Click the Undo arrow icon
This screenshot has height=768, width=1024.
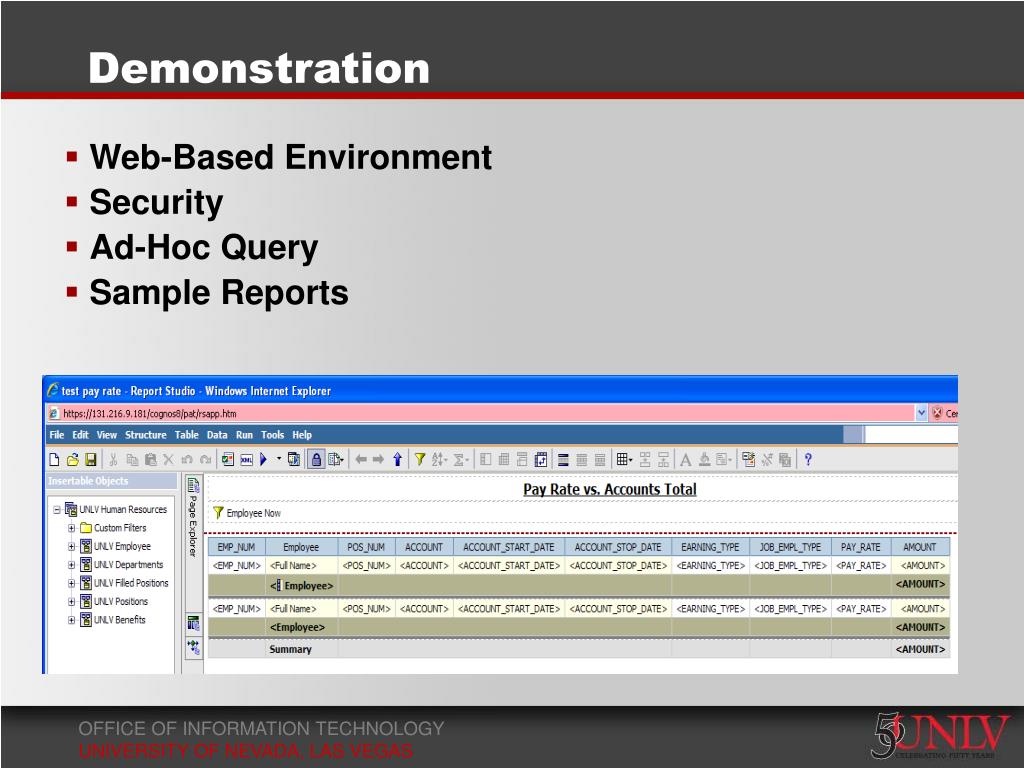pyautogui.click(x=187, y=460)
